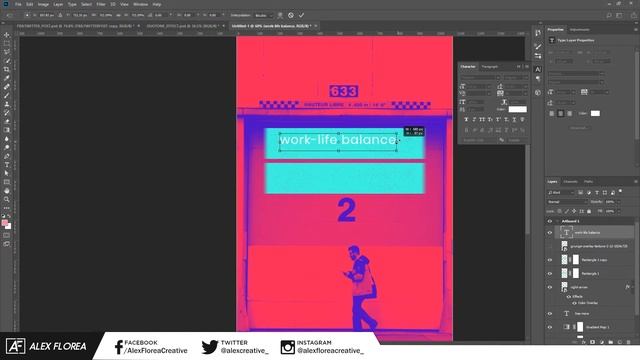Open the Window menu
The width and height of the screenshot is (640, 360).
click(140, 4)
